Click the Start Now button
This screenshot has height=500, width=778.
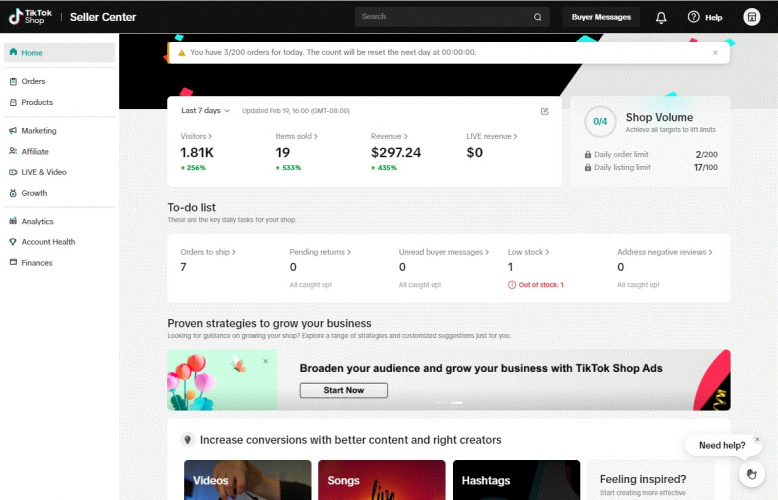[343, 390]
